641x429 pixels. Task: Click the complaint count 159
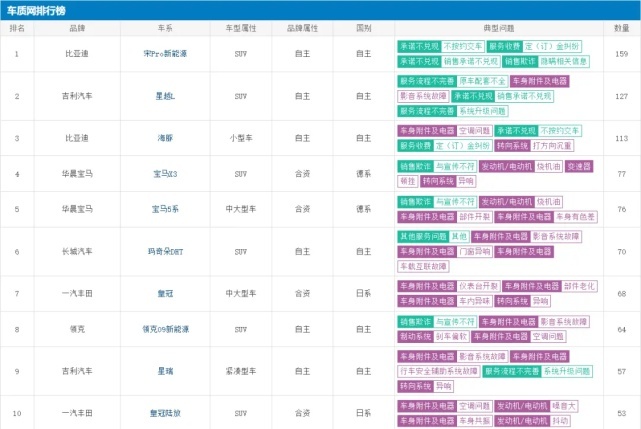click(x=621, y=54)
